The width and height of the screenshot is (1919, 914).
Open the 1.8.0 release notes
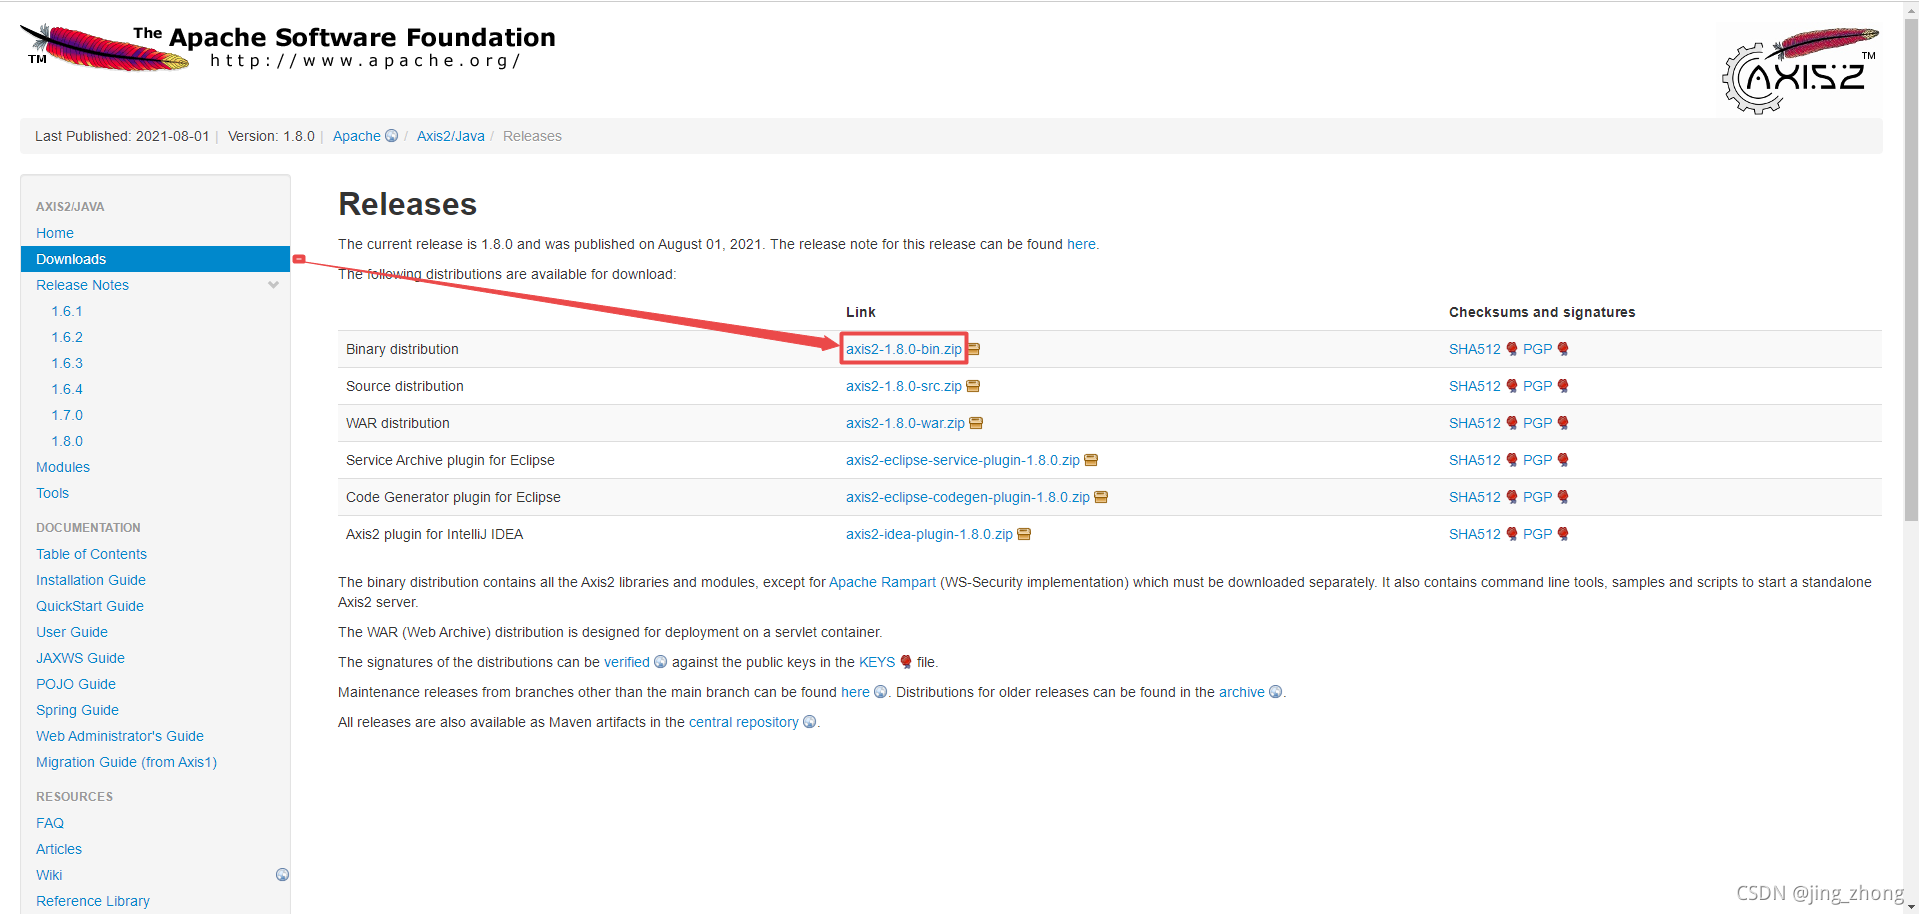click(x=67, y=441)
